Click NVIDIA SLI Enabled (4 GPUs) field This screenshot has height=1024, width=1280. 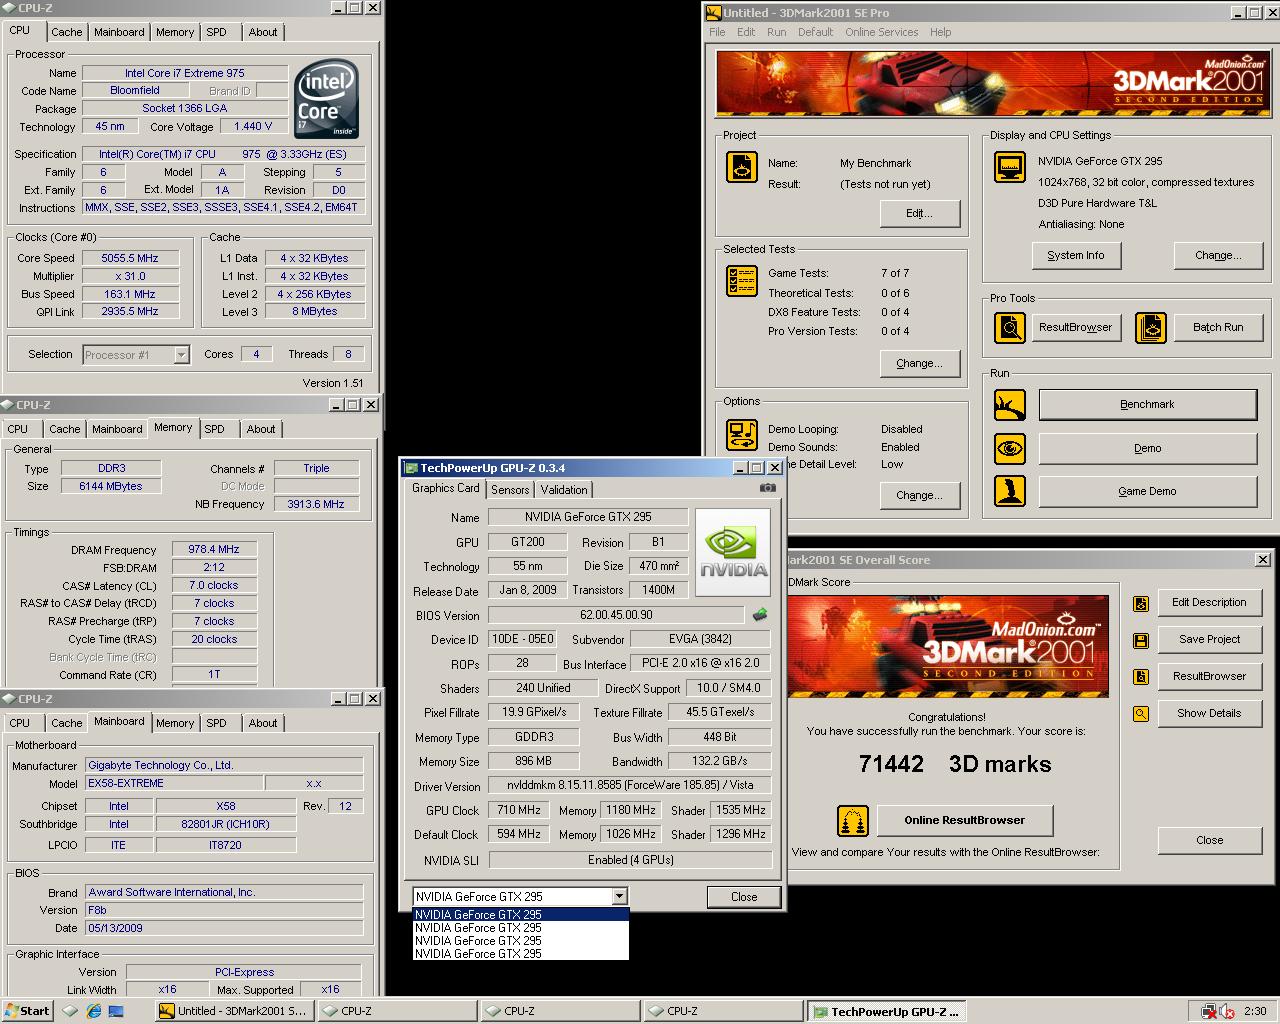tap(630, 860)
